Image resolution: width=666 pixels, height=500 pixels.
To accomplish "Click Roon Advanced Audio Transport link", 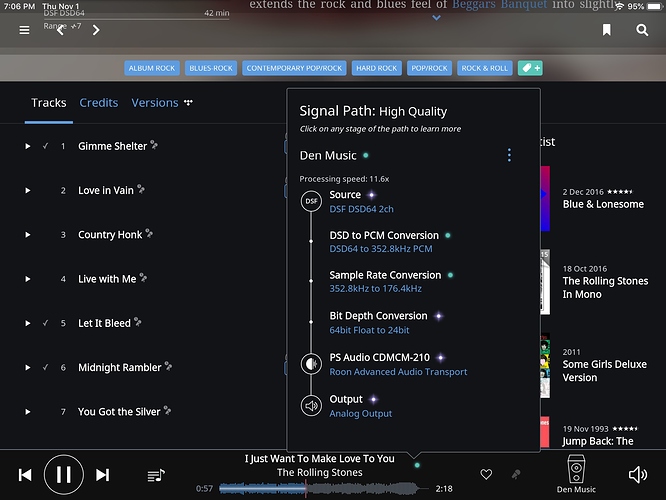I will tap(398, 372).
